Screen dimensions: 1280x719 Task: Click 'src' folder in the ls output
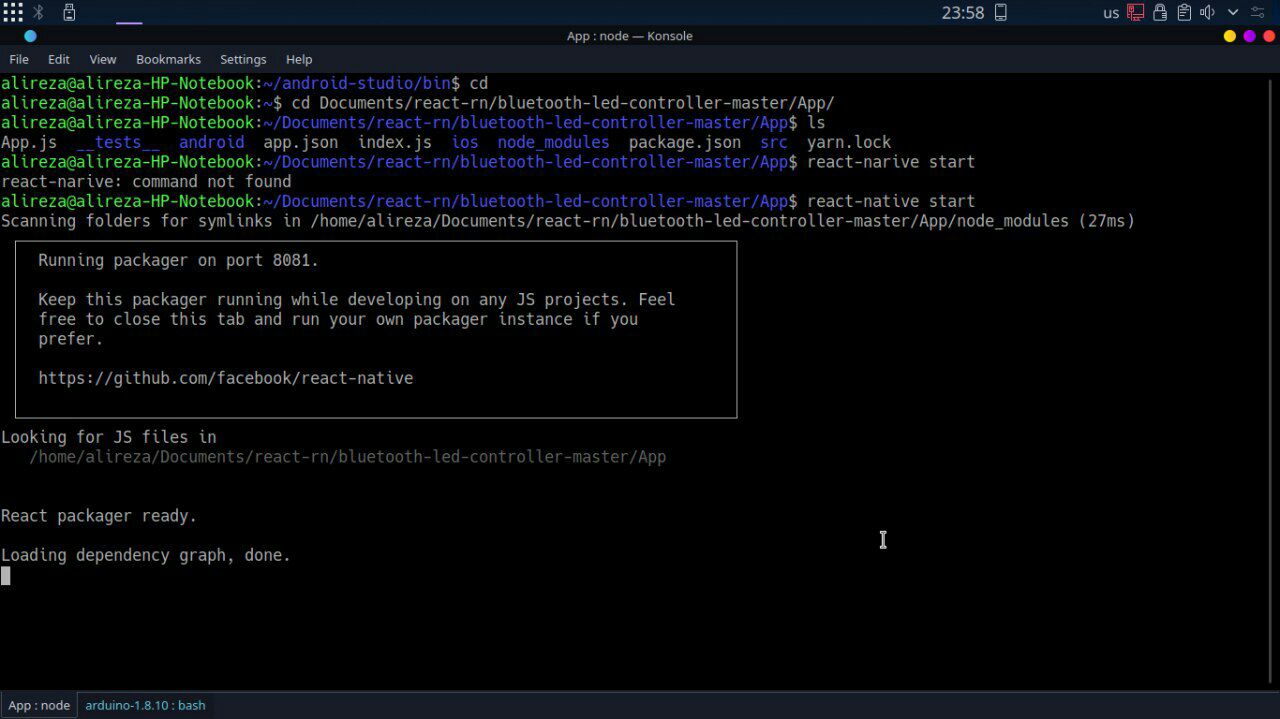(774, 142)
